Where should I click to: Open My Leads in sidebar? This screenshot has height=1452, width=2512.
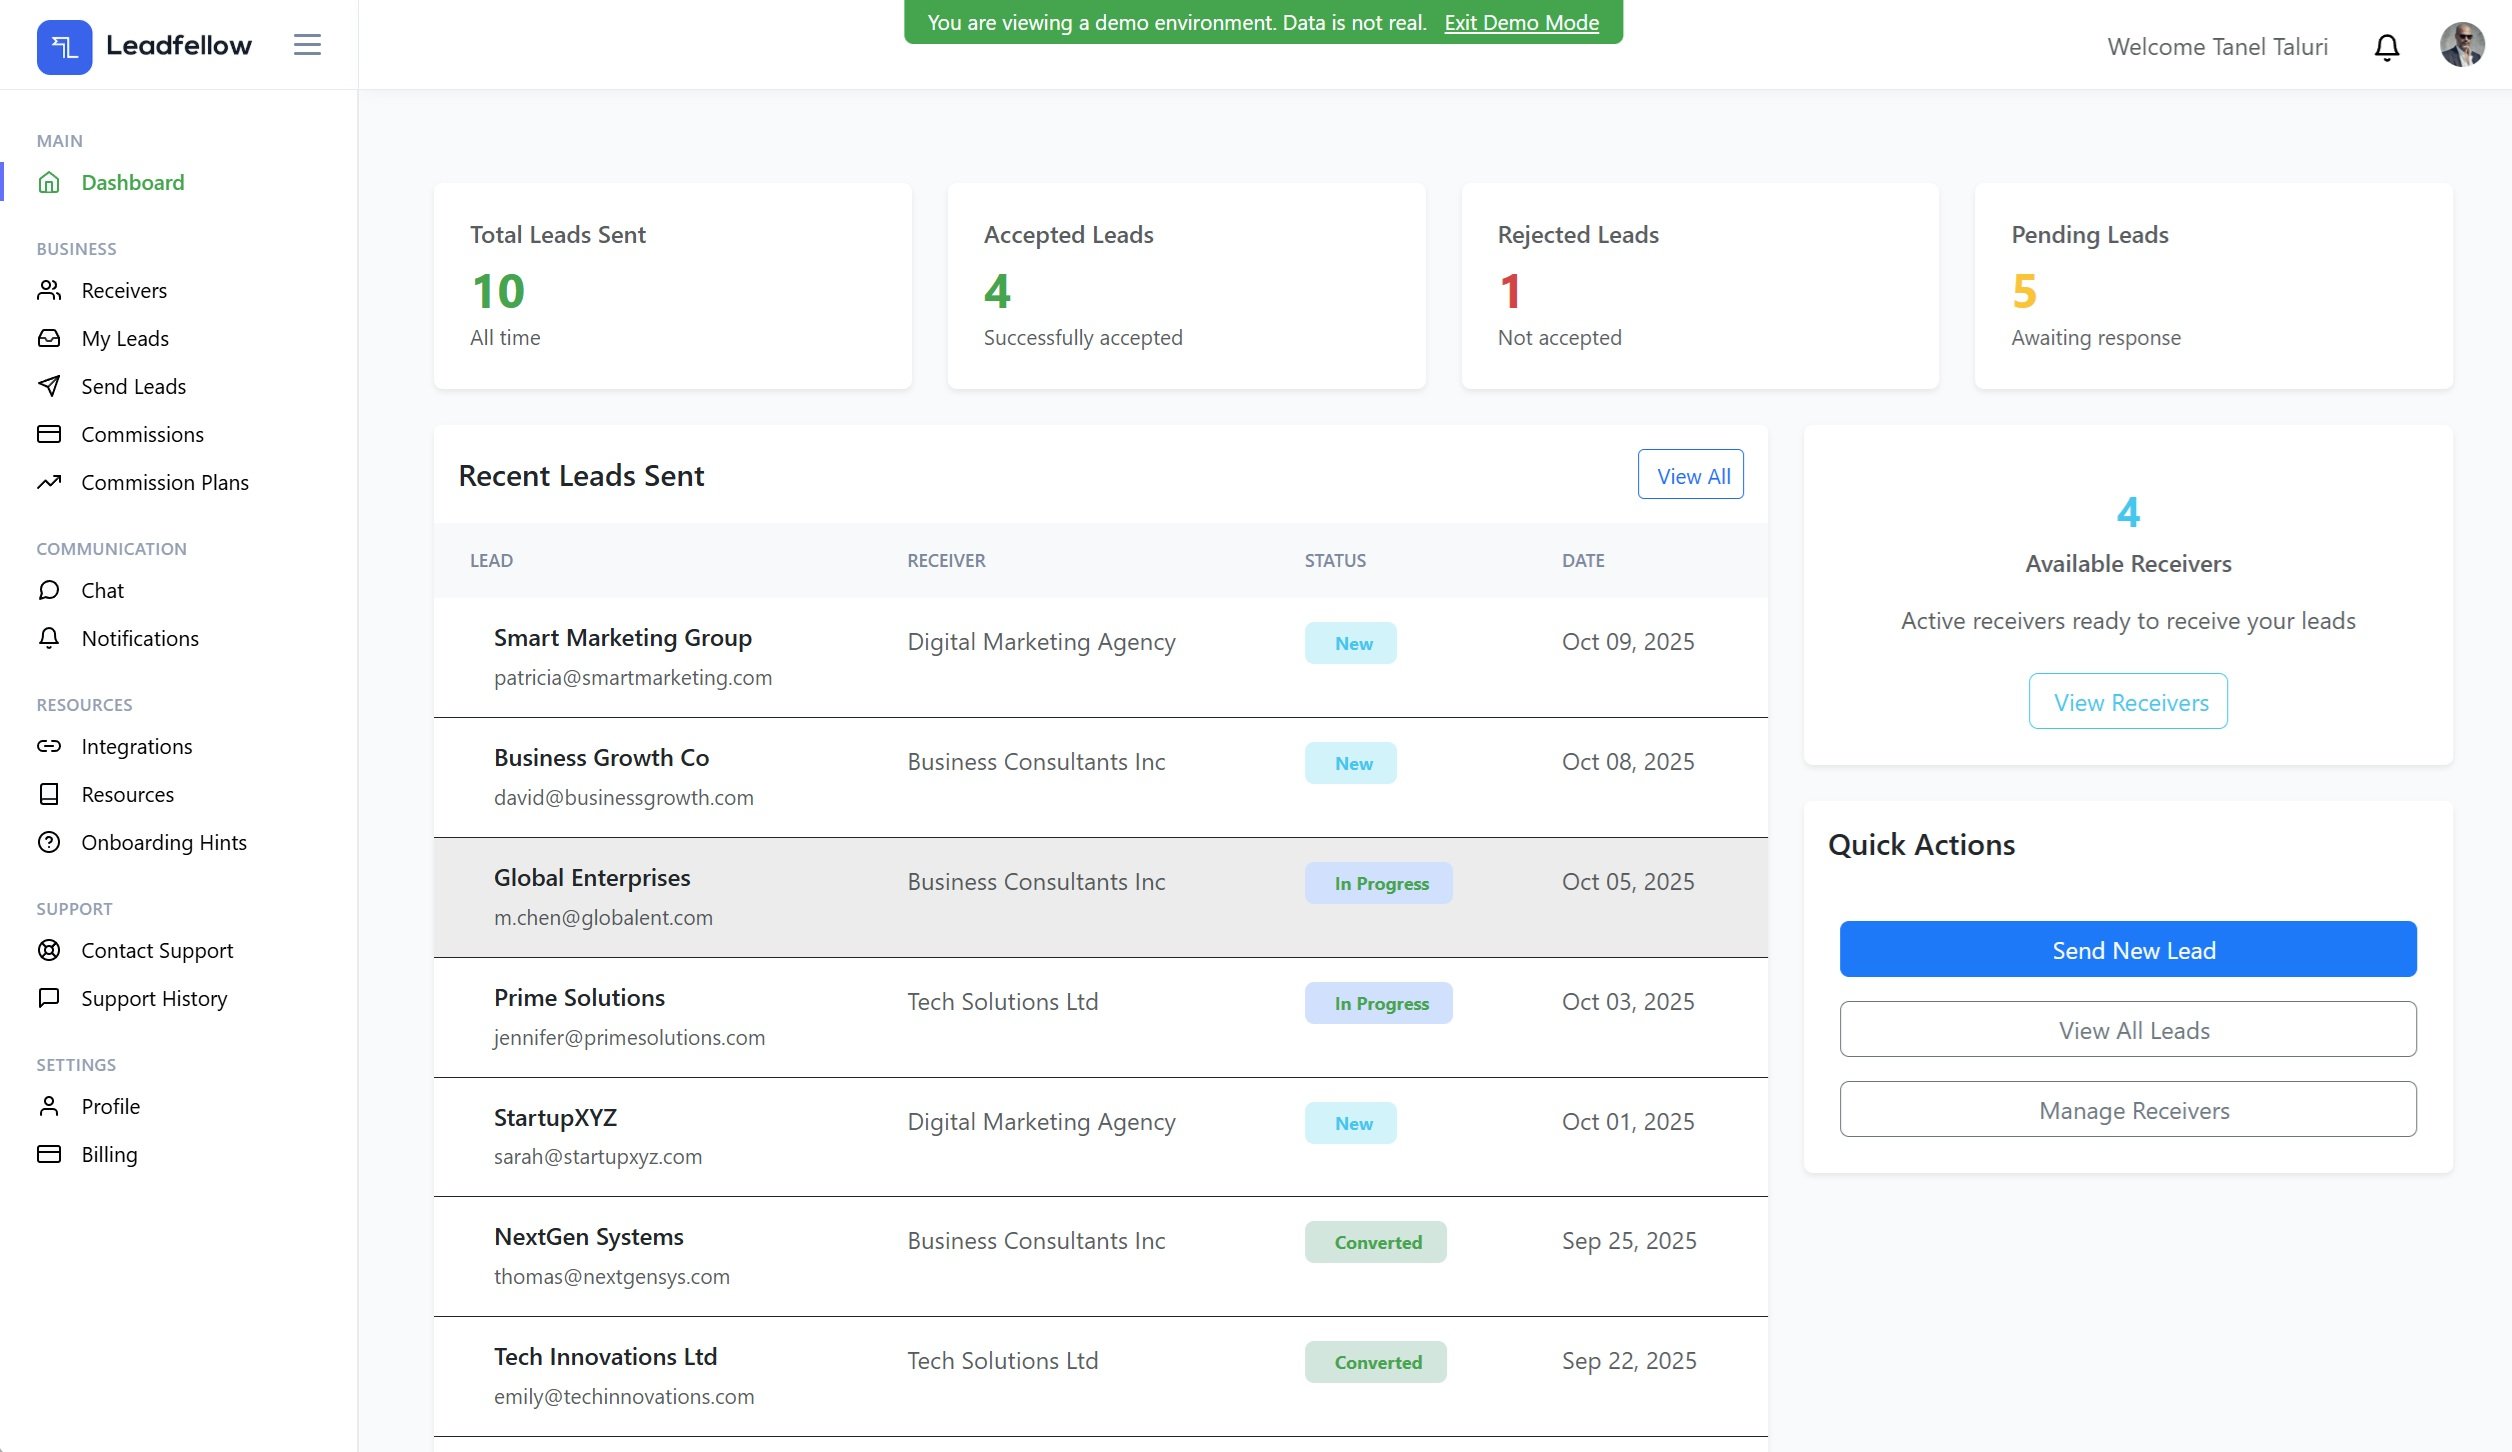point(125,339)
